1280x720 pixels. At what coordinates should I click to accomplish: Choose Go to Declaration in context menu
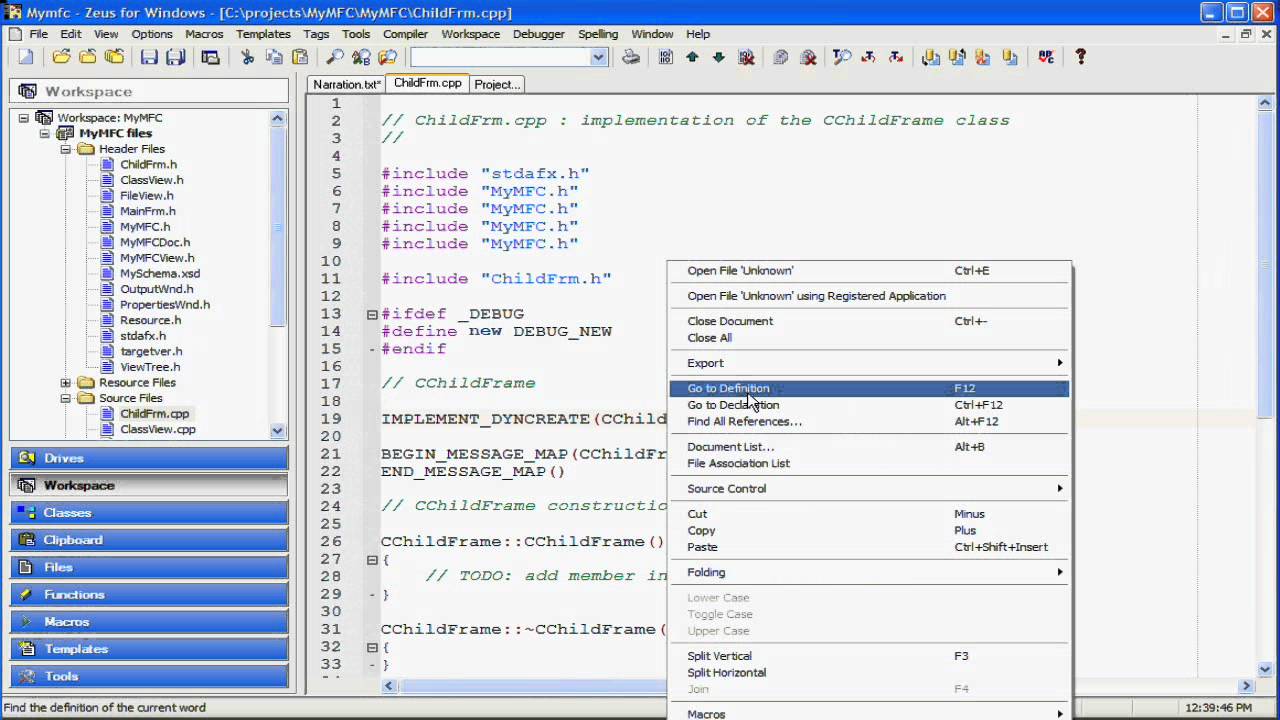[x=870, y=405]
